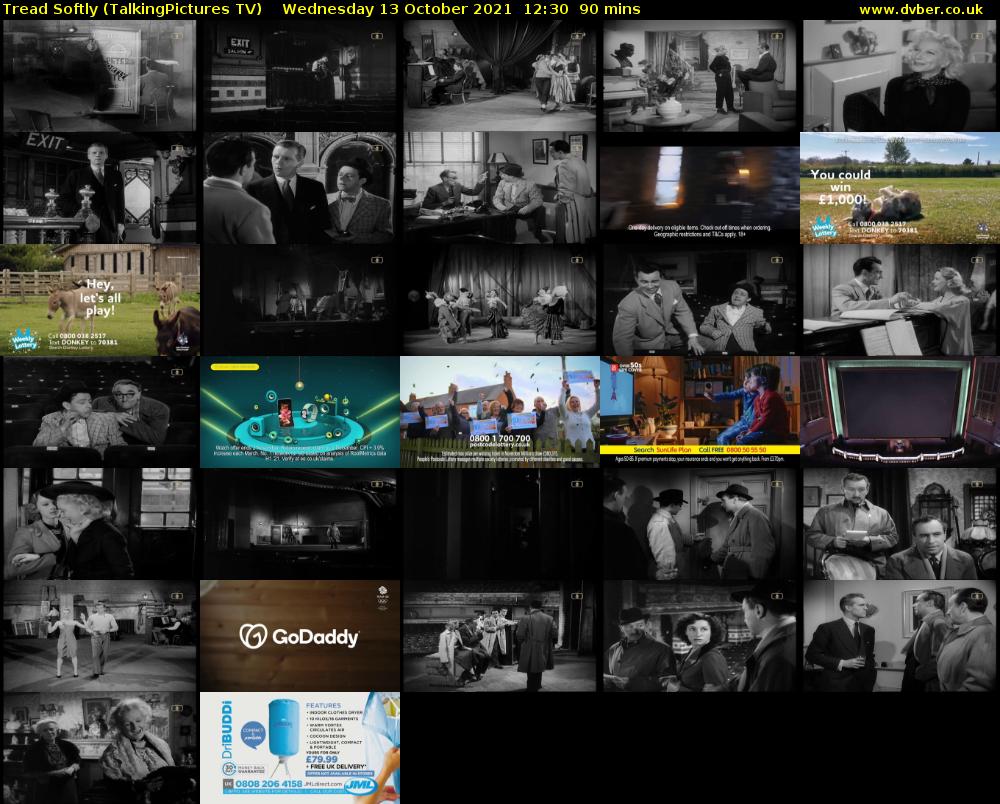This screenshot has height=804, width=1000.
Task: Open the couple dancing on stage thumbnail
Action: [x=100, y=636]
